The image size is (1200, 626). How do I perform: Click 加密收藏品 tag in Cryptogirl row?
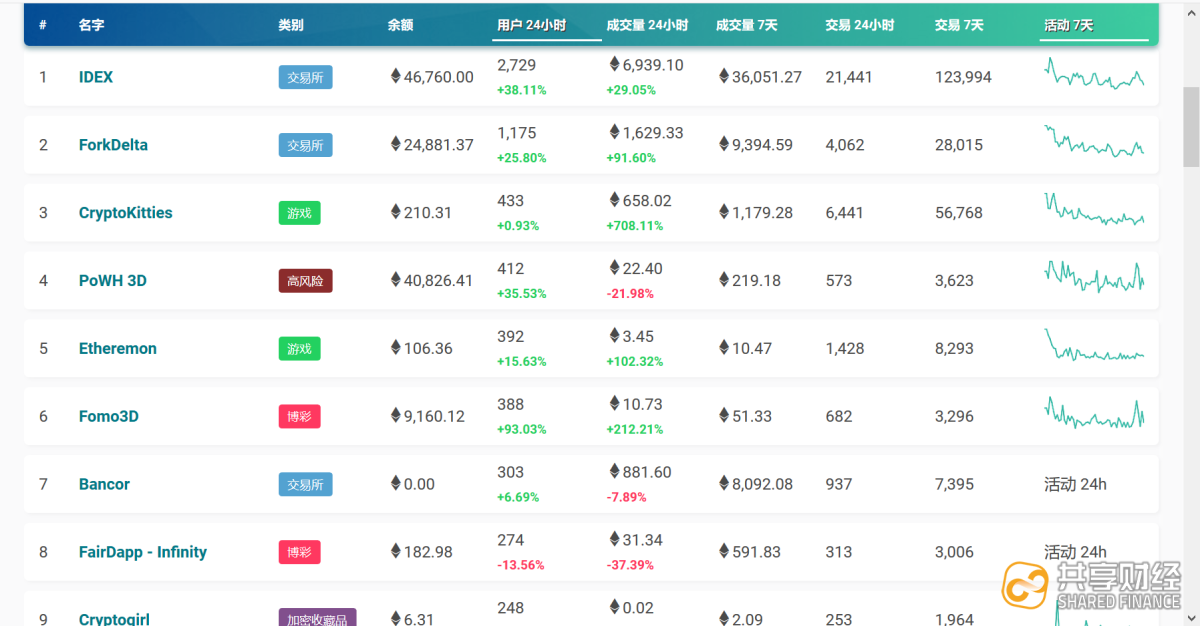(x=317, y=619)
